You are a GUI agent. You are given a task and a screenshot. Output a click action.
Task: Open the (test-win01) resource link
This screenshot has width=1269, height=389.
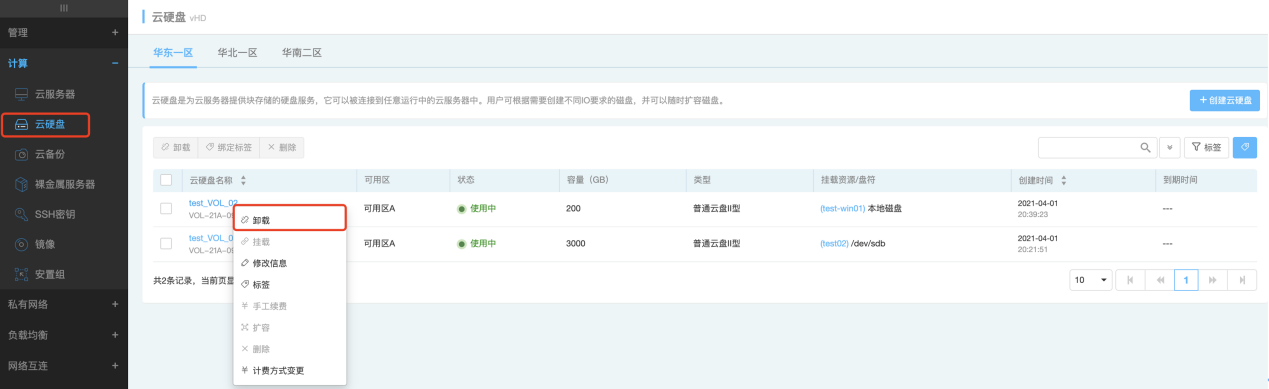point(842,208)
